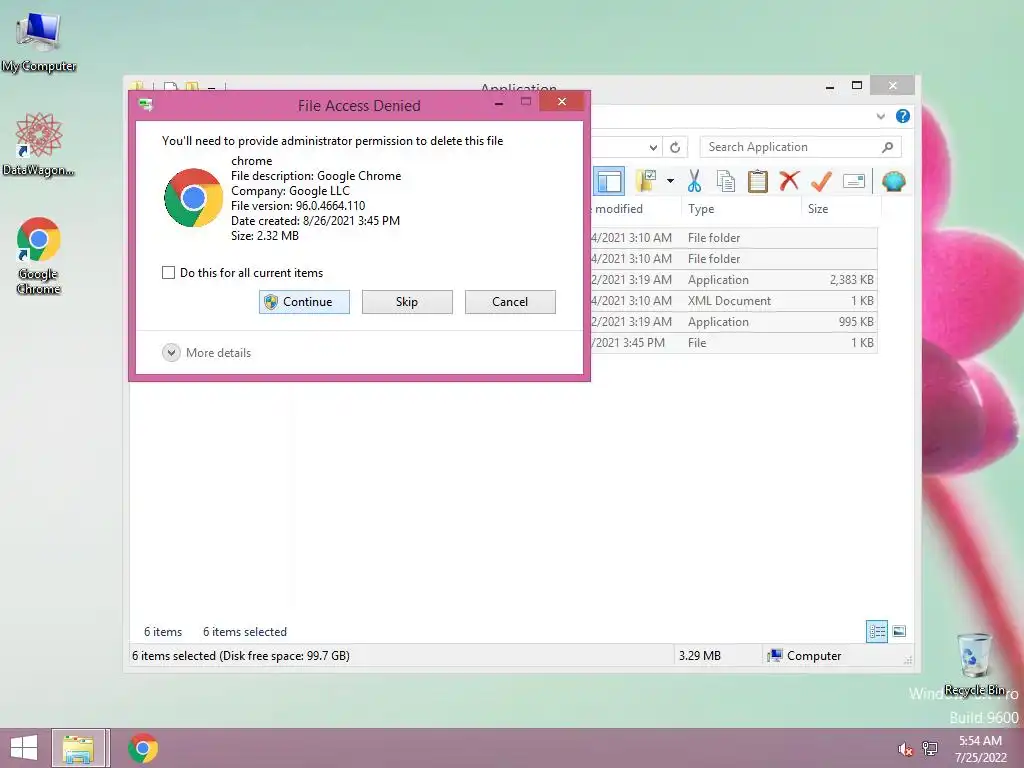
Task: Open the address bar history dropdown
Action: (x=652, y=148)
